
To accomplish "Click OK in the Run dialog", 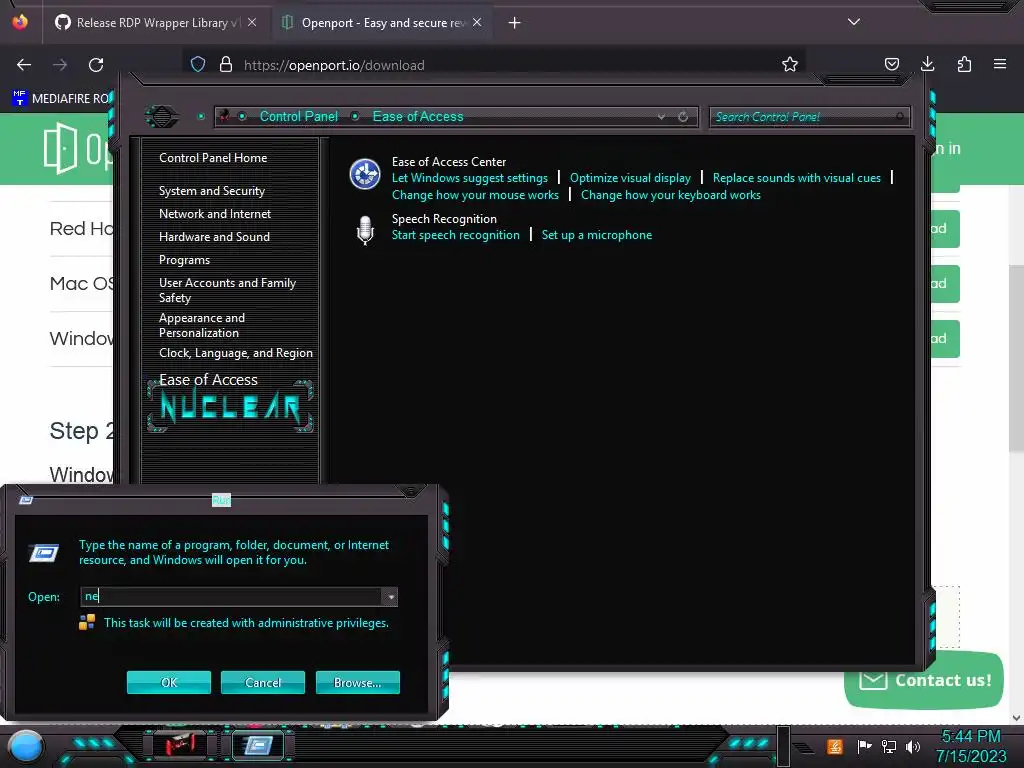I will tap(169, 682).
